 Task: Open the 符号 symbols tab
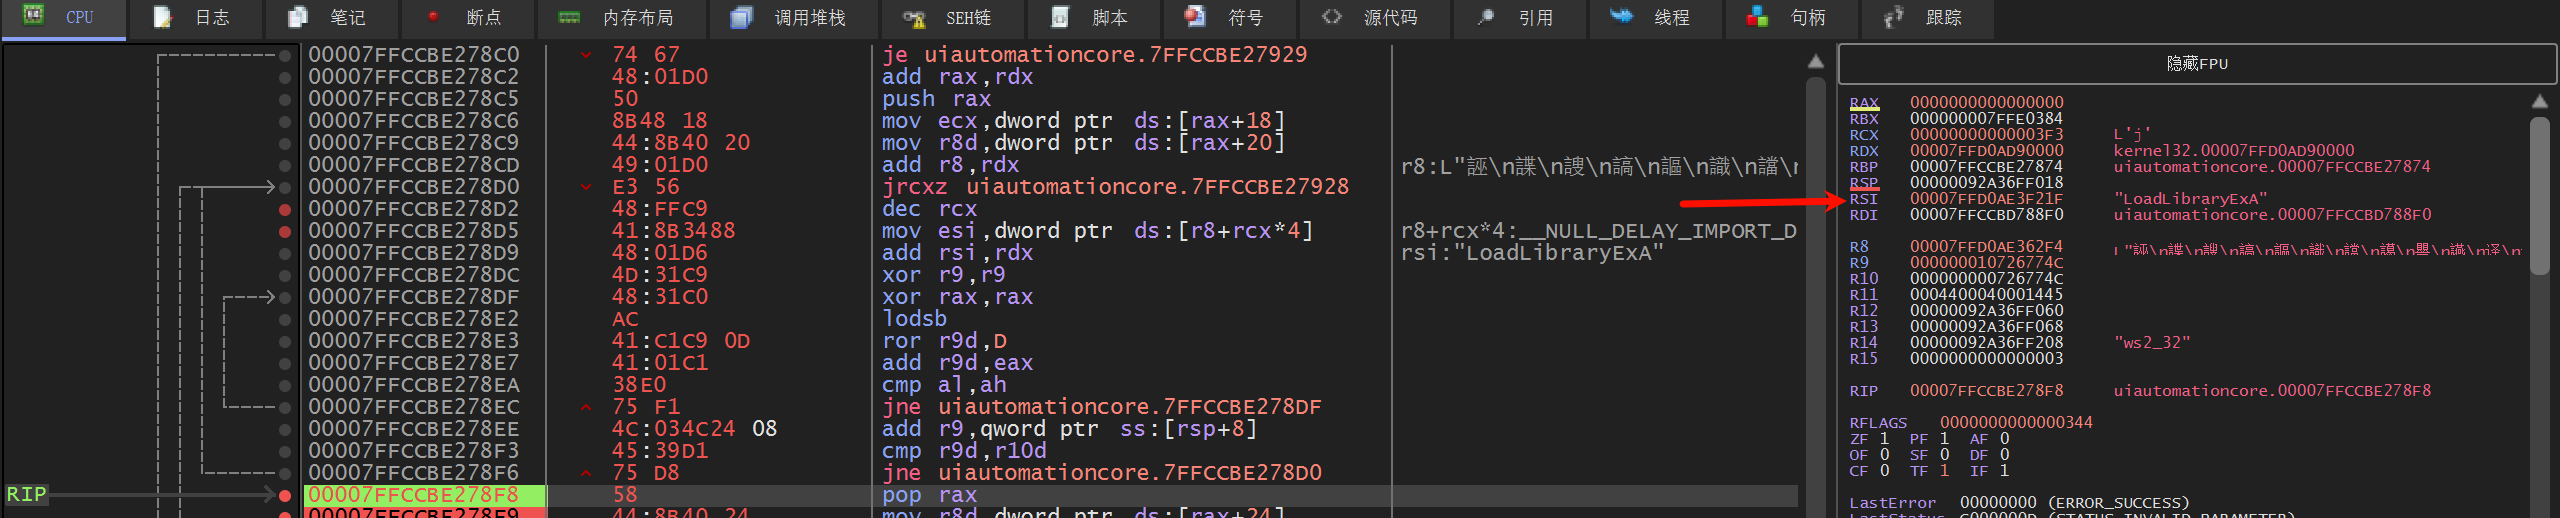coord(1231,18)
